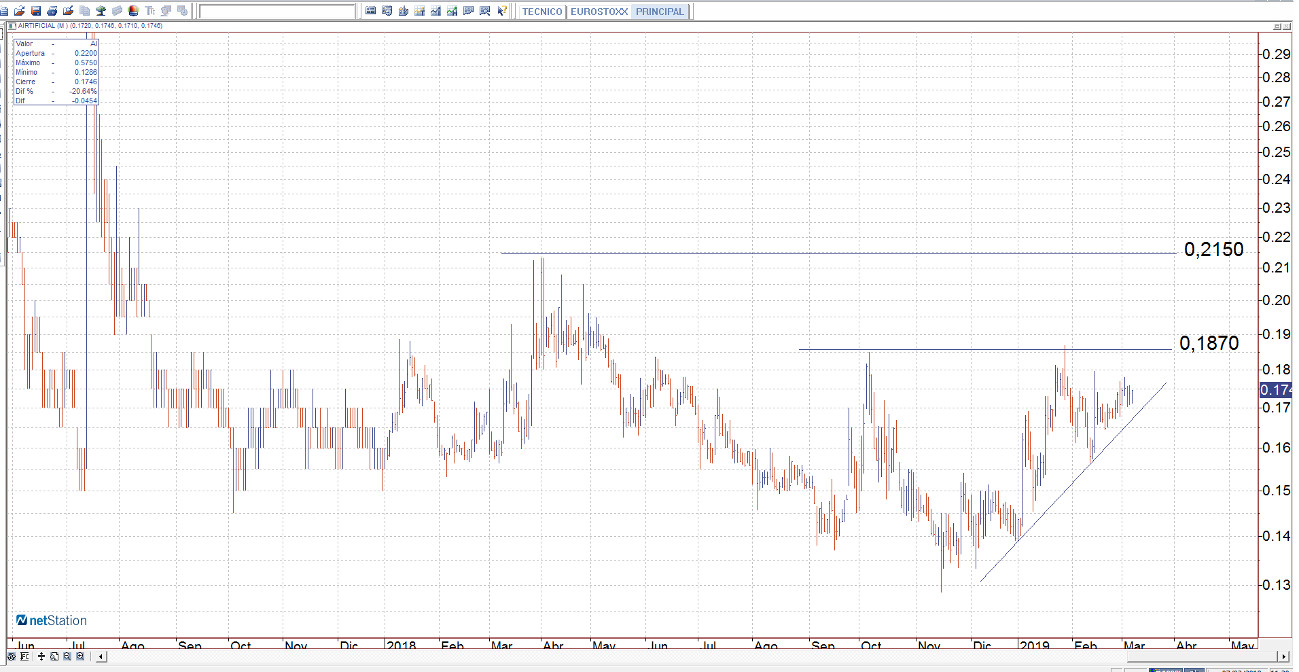The height and width of the screenshot is (672, 1299).
Task: Click the current price marker 0.174
Action: click(1278, 390)
